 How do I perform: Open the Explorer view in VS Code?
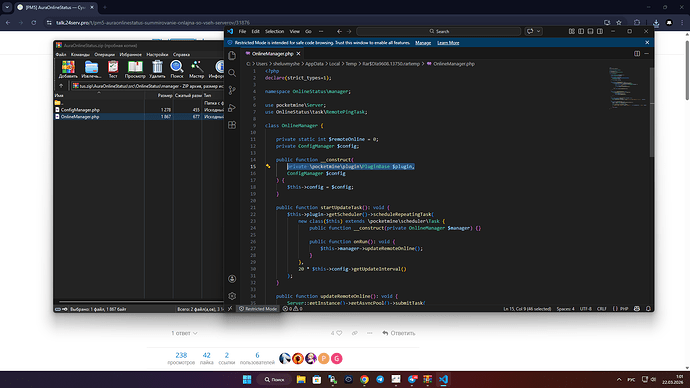click(x=232, y=55)
